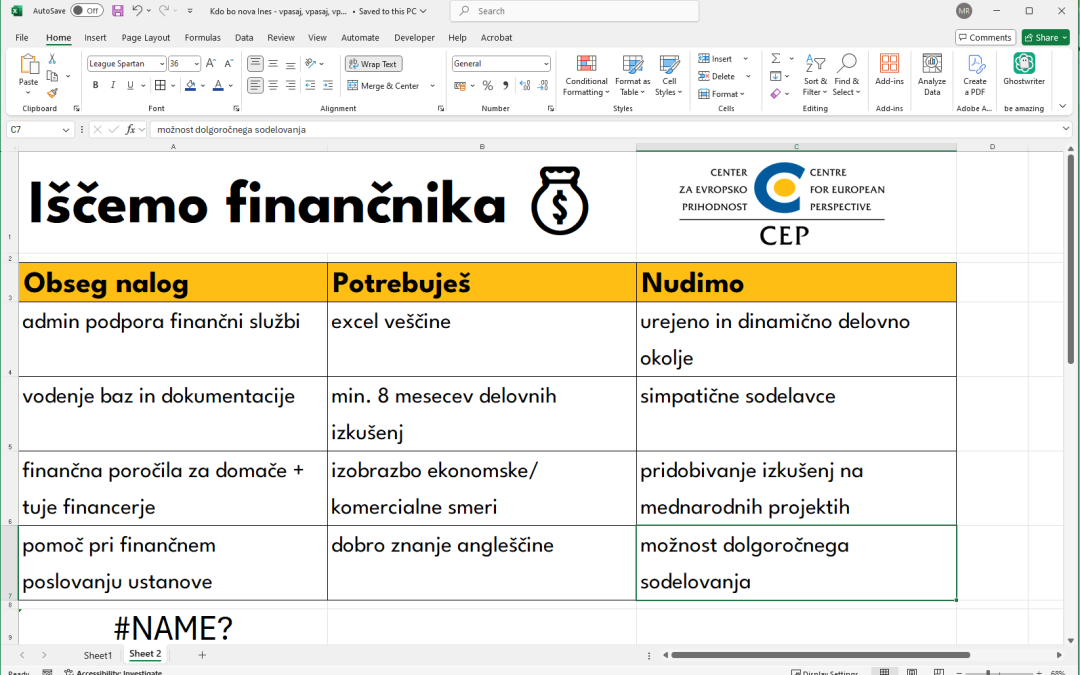Viewport: 1080px width, 675px height.
Task: Open the Formulas ribbon tab
Action: 202,38
